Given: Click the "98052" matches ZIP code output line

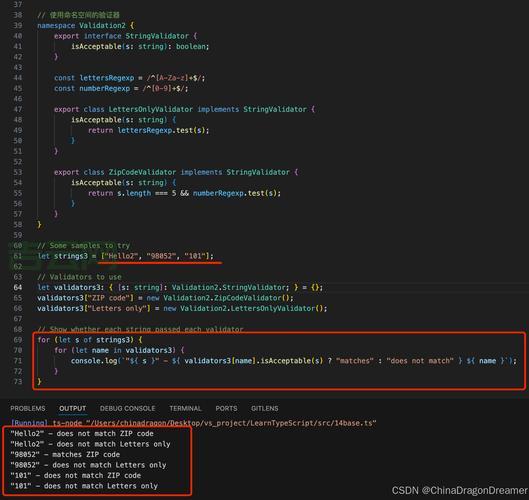Looking at the screenshot, I should pyautogui.click(x=65, y=454).
